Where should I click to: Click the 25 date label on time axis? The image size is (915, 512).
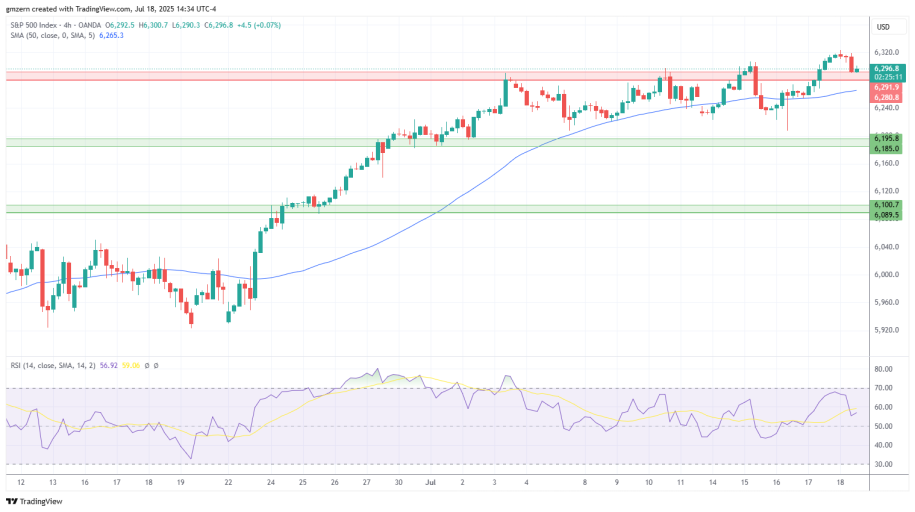[x=302, y=482]
